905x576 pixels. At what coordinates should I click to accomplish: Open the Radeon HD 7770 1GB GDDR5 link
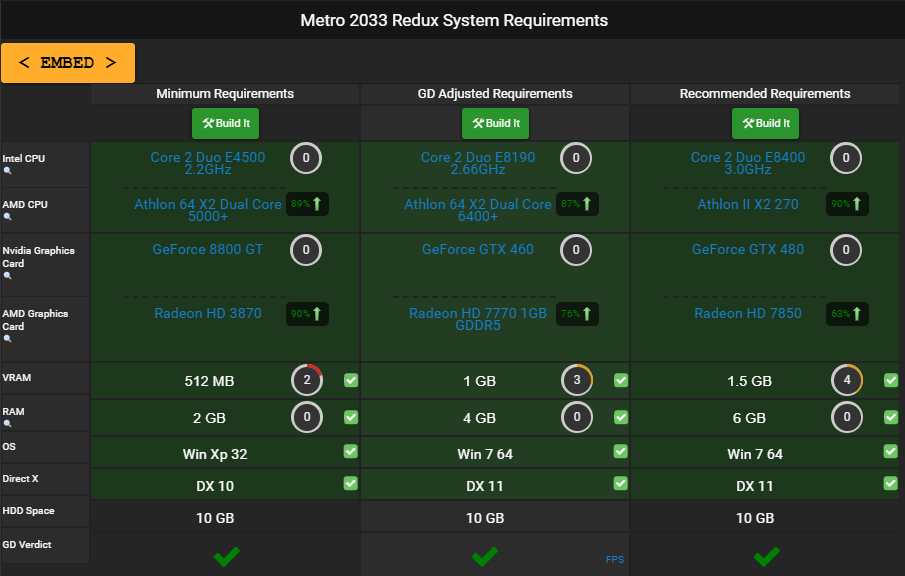pos(478,319)
